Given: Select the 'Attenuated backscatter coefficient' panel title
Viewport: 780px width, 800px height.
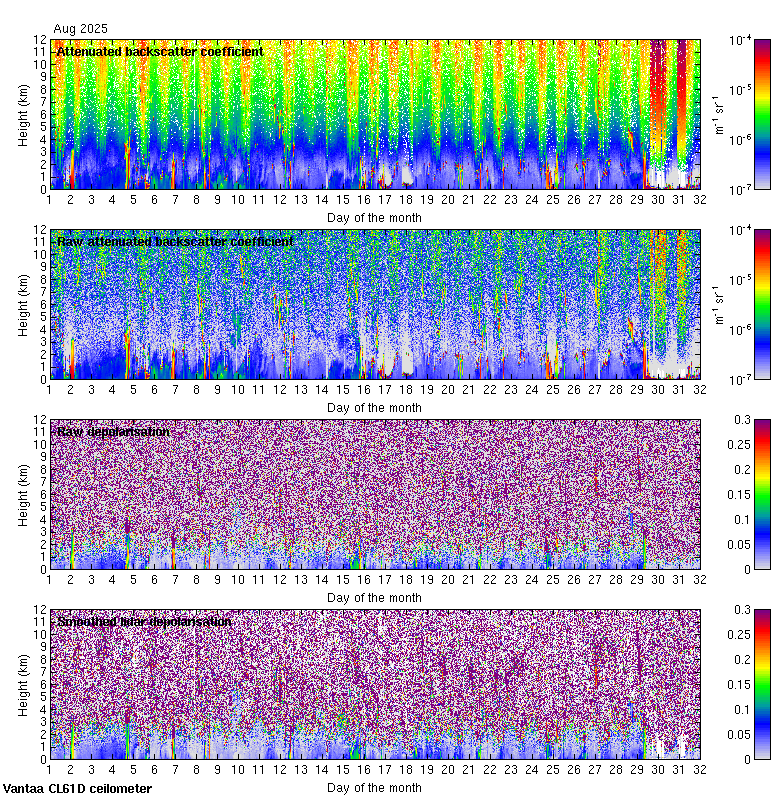Looking at the screenshot, I should [160, 51].
